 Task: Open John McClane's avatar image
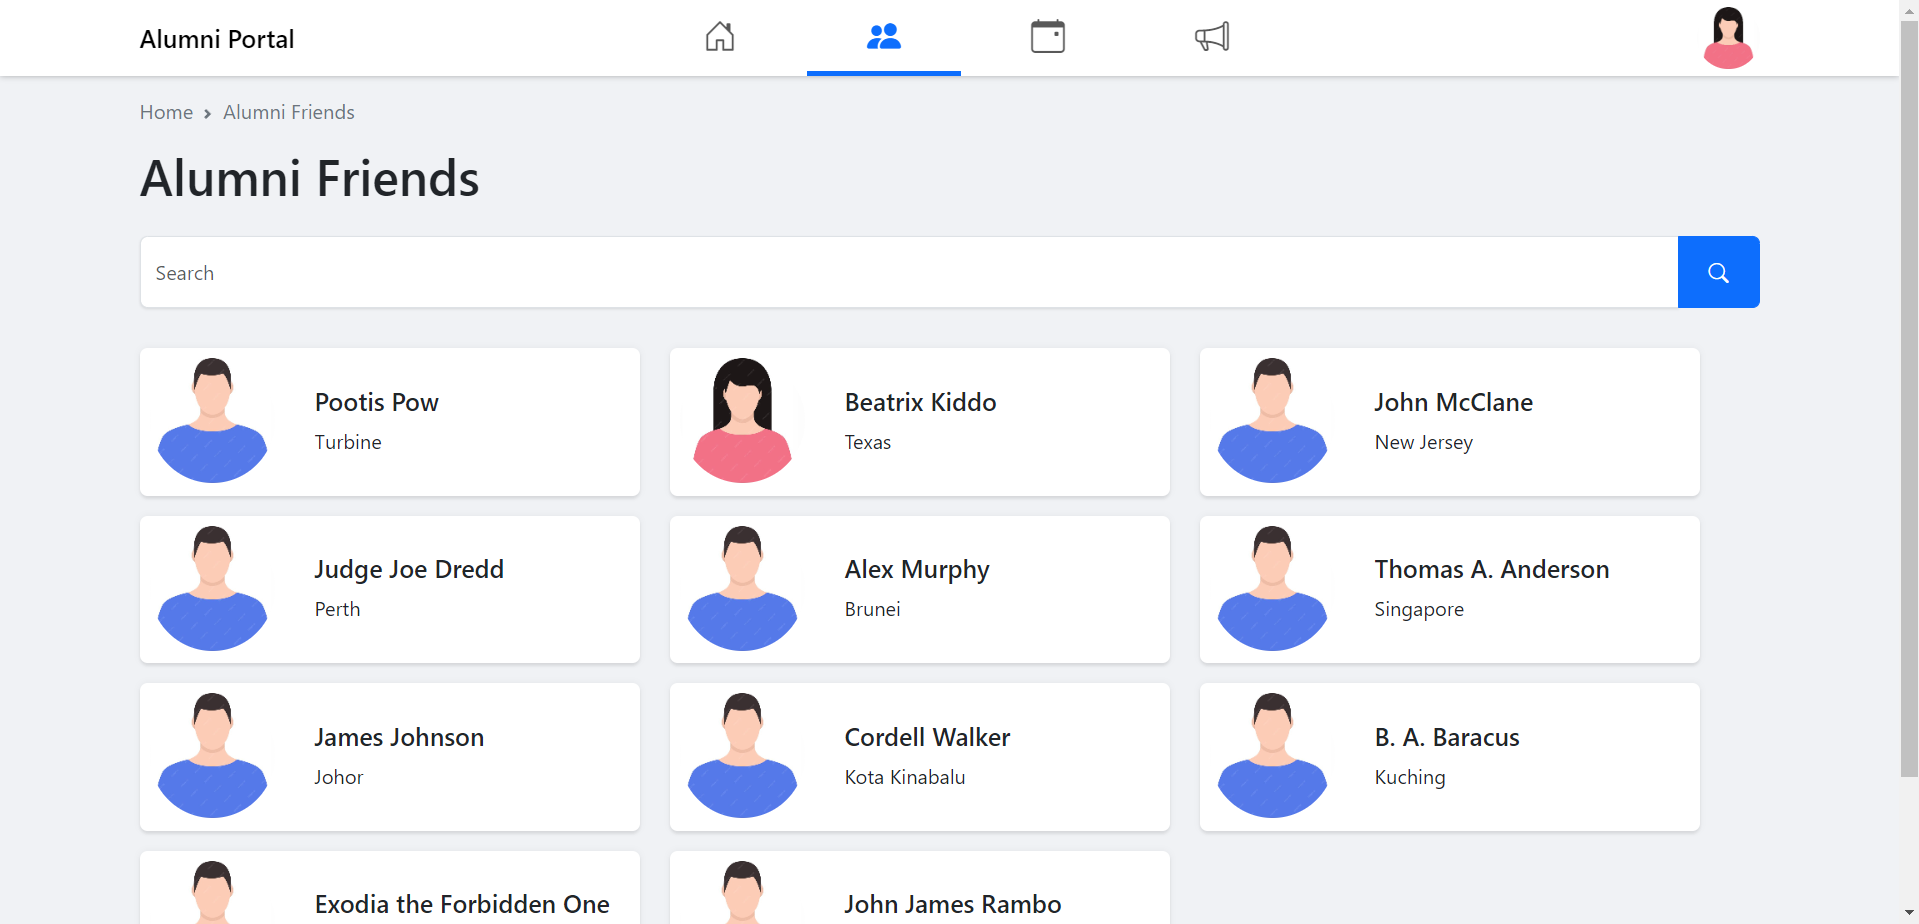(1272, 421)
